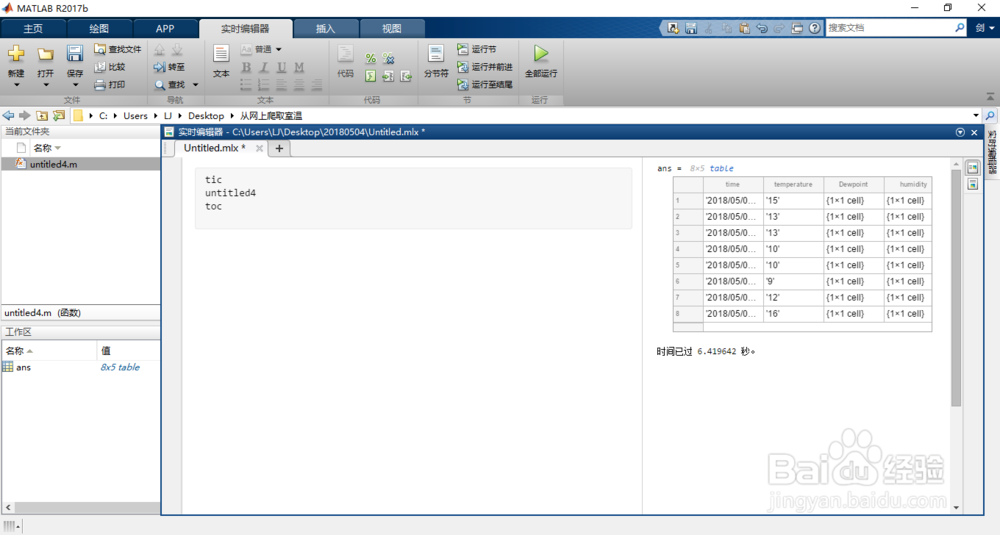The image size is (1000, 535).
Task: Click the ans variable in workspace
Action: [24, 367]
